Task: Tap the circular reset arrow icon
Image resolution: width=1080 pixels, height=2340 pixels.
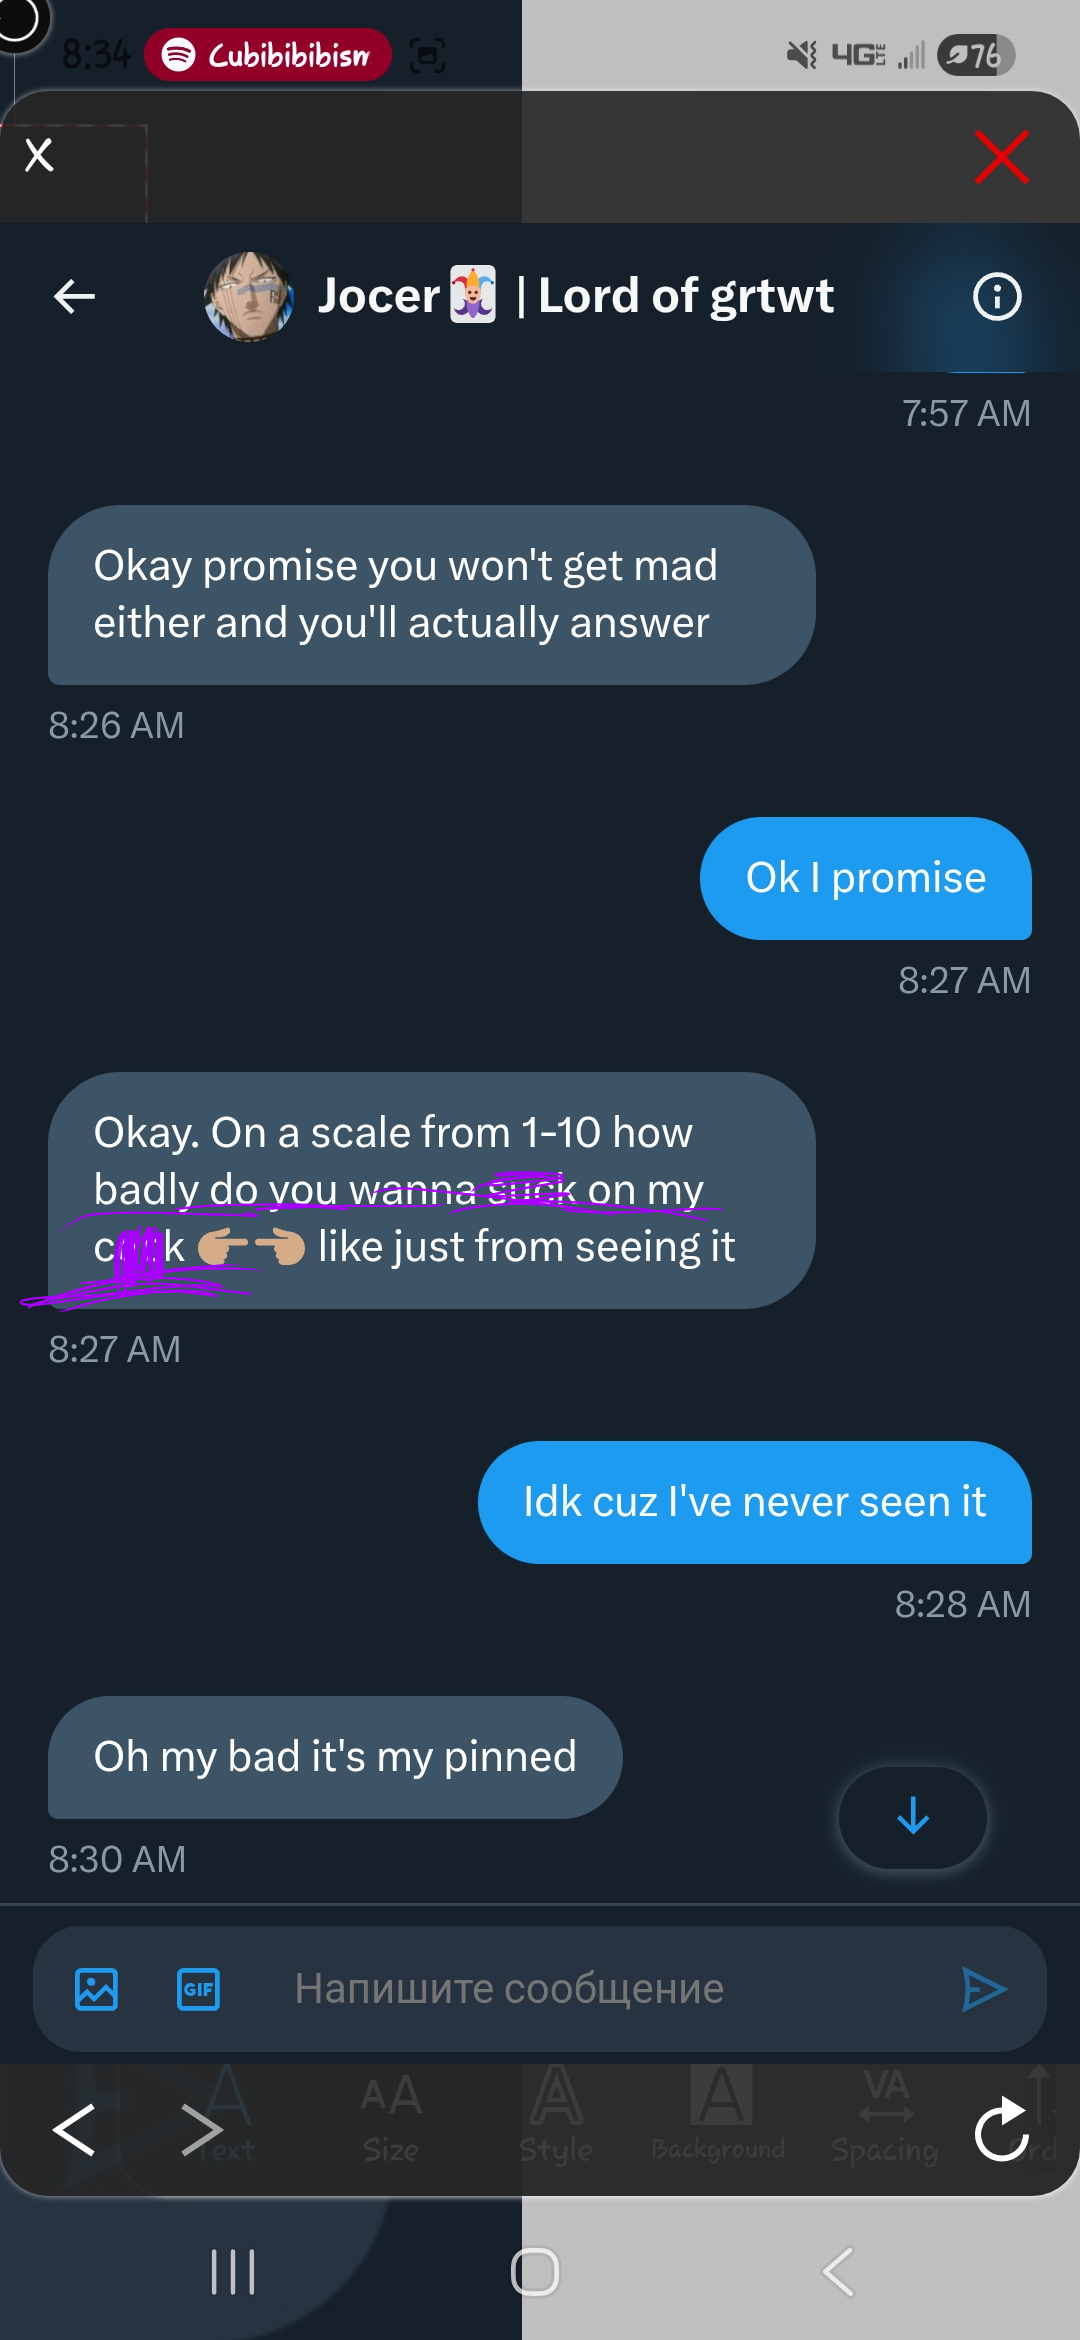Action: point(1001,2130)
